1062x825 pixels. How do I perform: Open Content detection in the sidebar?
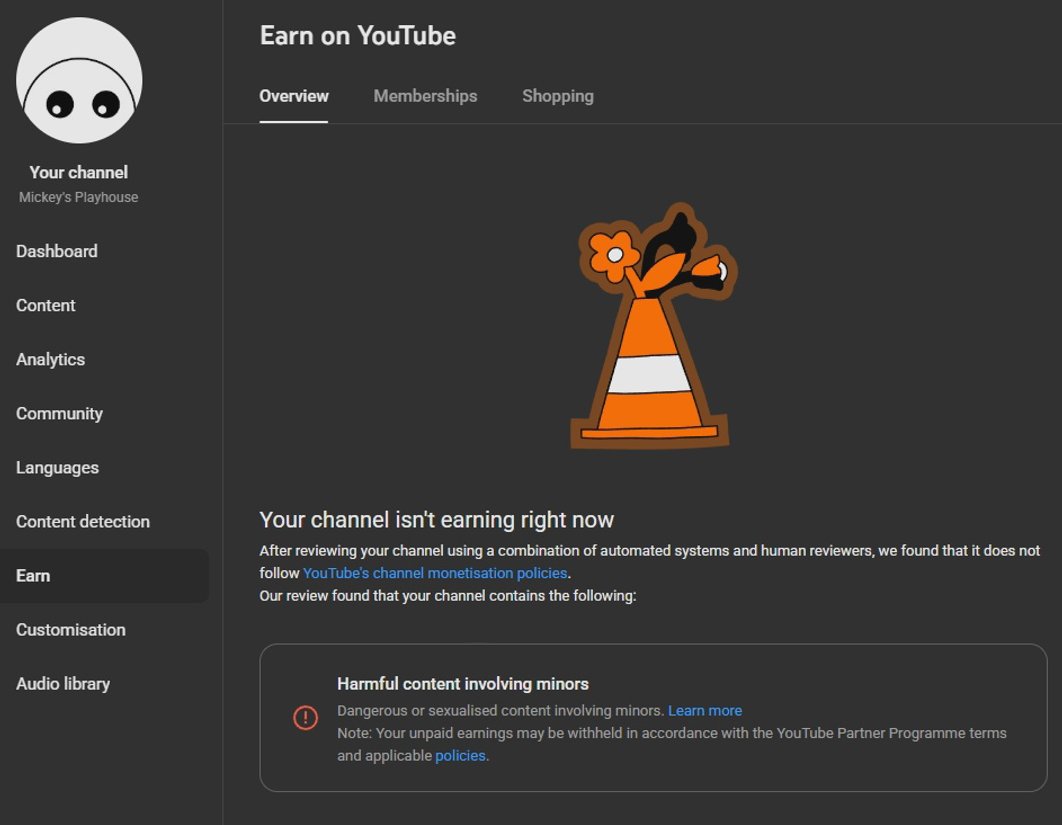pyautogui.click(x=83, y=522)
